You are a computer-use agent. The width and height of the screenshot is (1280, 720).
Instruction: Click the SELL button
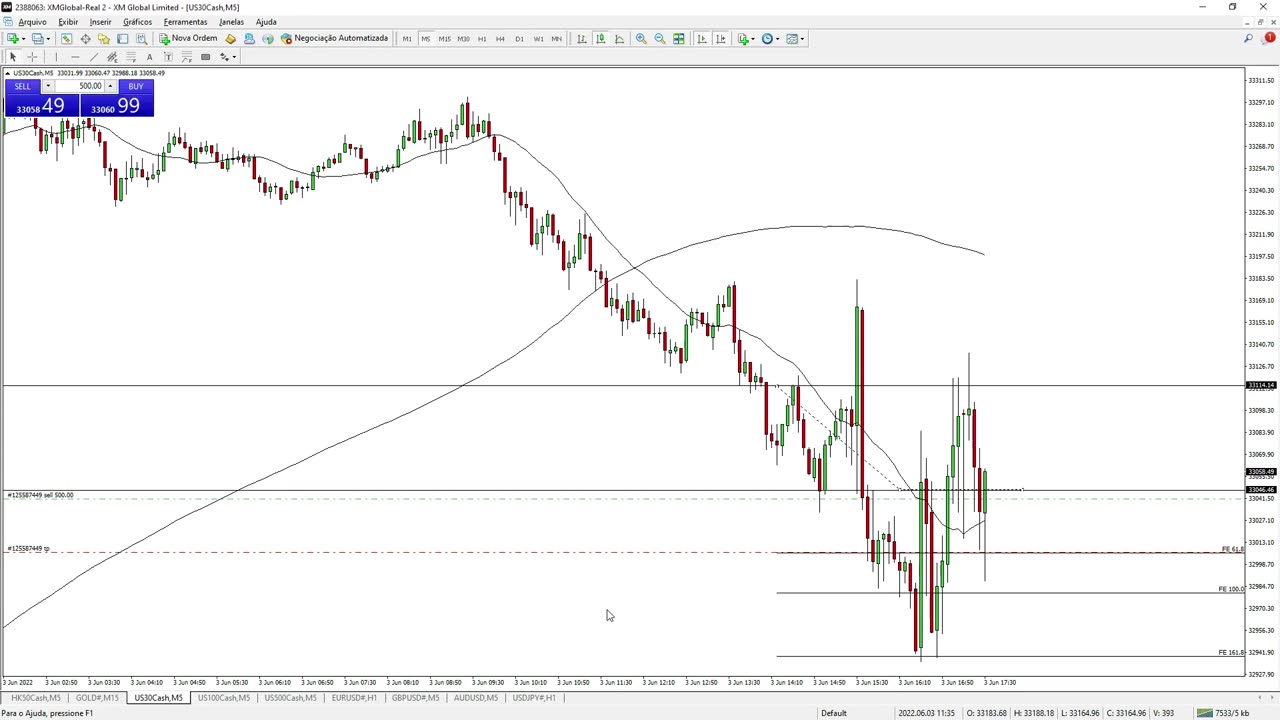pos(22,86)
